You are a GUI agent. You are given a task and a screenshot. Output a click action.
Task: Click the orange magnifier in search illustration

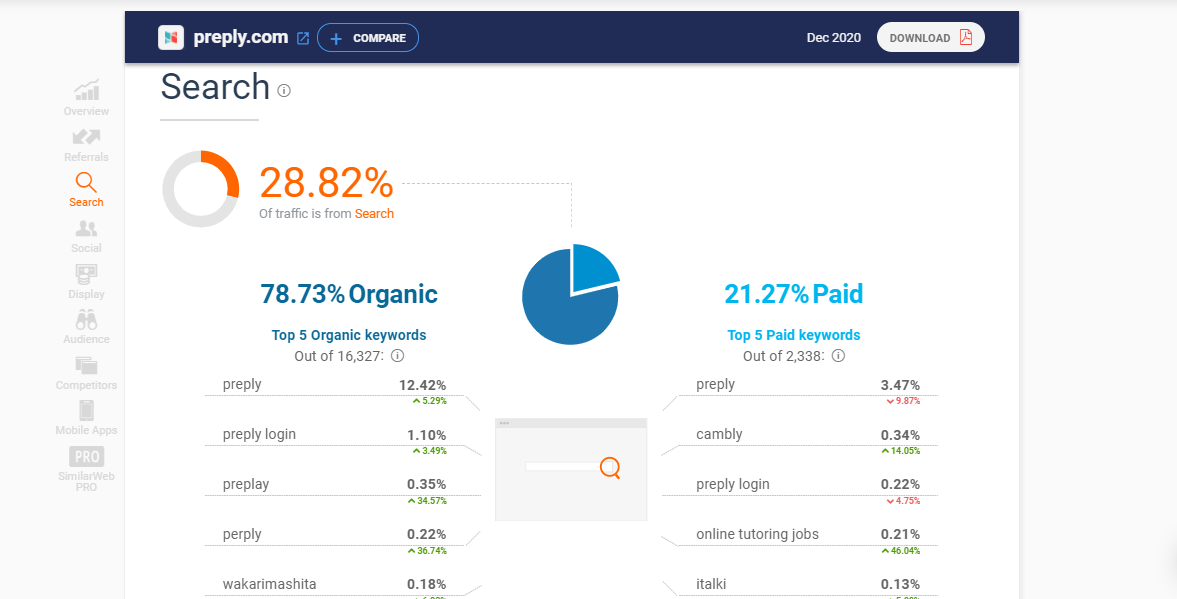610,468
